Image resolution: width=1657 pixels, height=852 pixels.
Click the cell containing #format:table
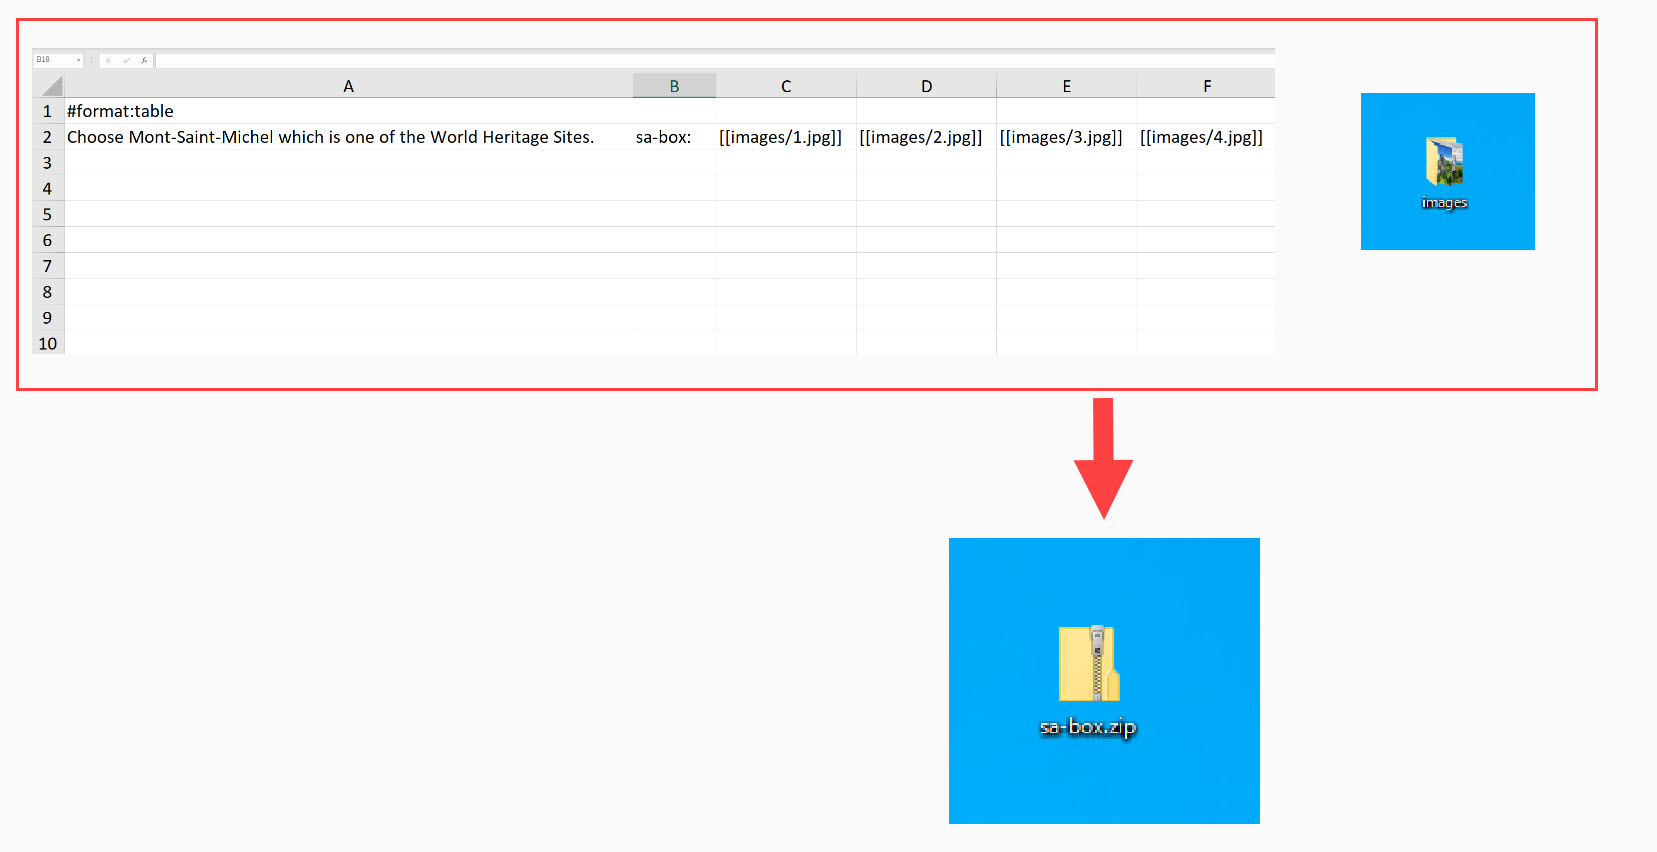[x=349, y=111]
